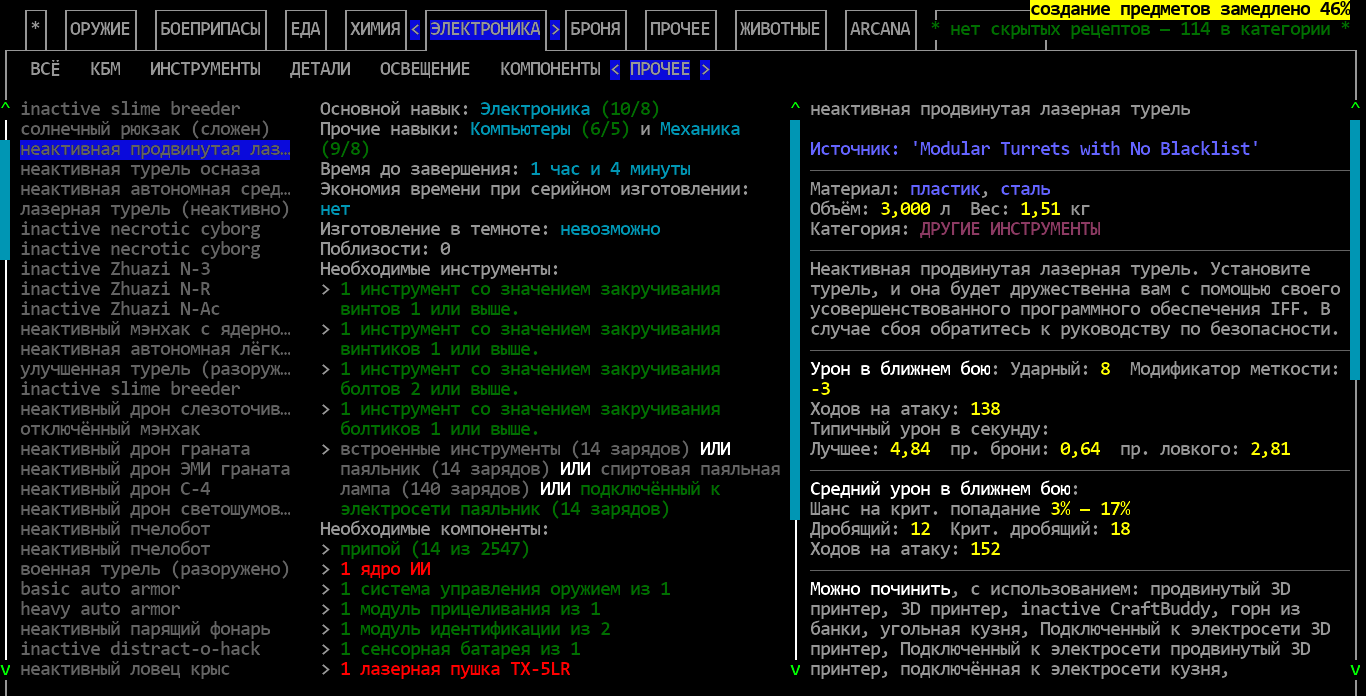Click item info panel left scroll-down caret
Viewport: 1366px width, 696px height.
pyautogui.click(x=795, y=669)
